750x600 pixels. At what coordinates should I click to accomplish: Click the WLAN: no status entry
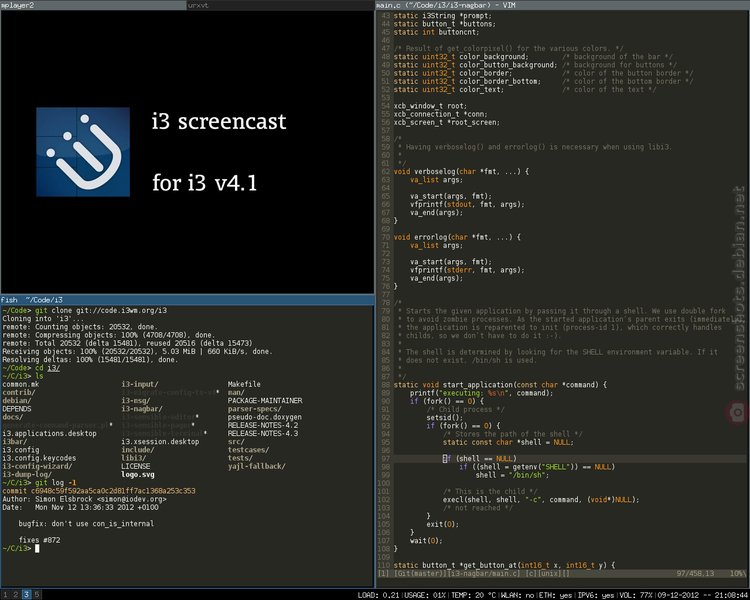click(x=518, y=595)
